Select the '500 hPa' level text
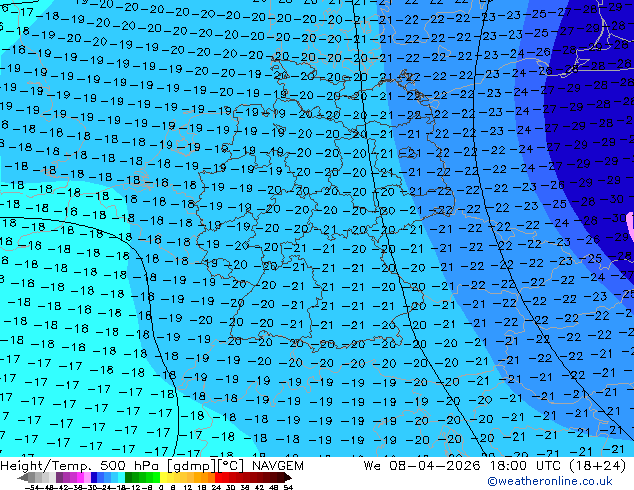 [x=131, y=466]
